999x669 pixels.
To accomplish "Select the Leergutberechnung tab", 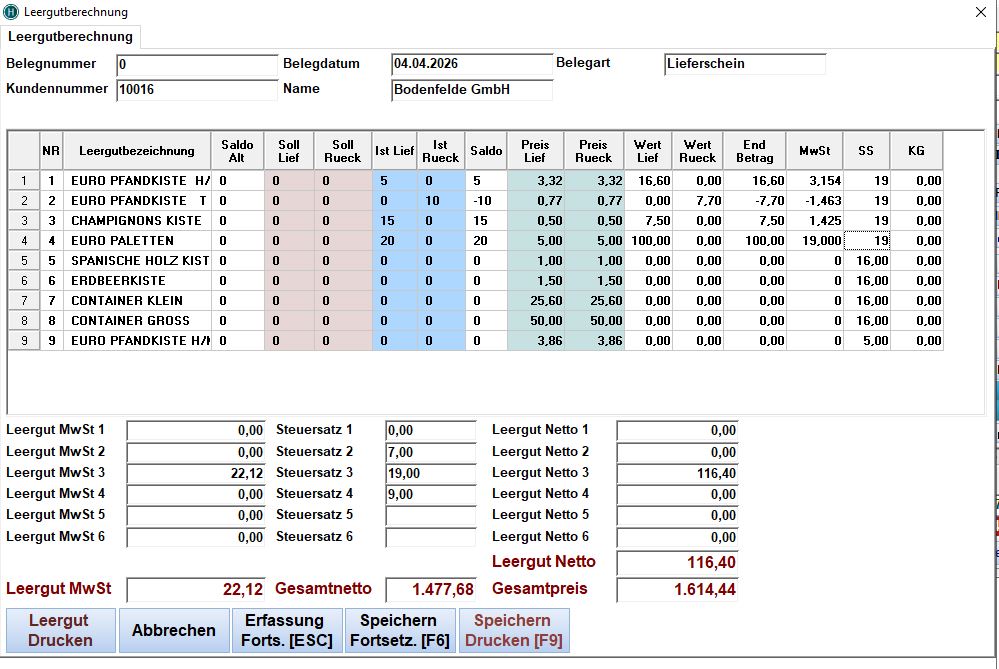I will (71, 37).
